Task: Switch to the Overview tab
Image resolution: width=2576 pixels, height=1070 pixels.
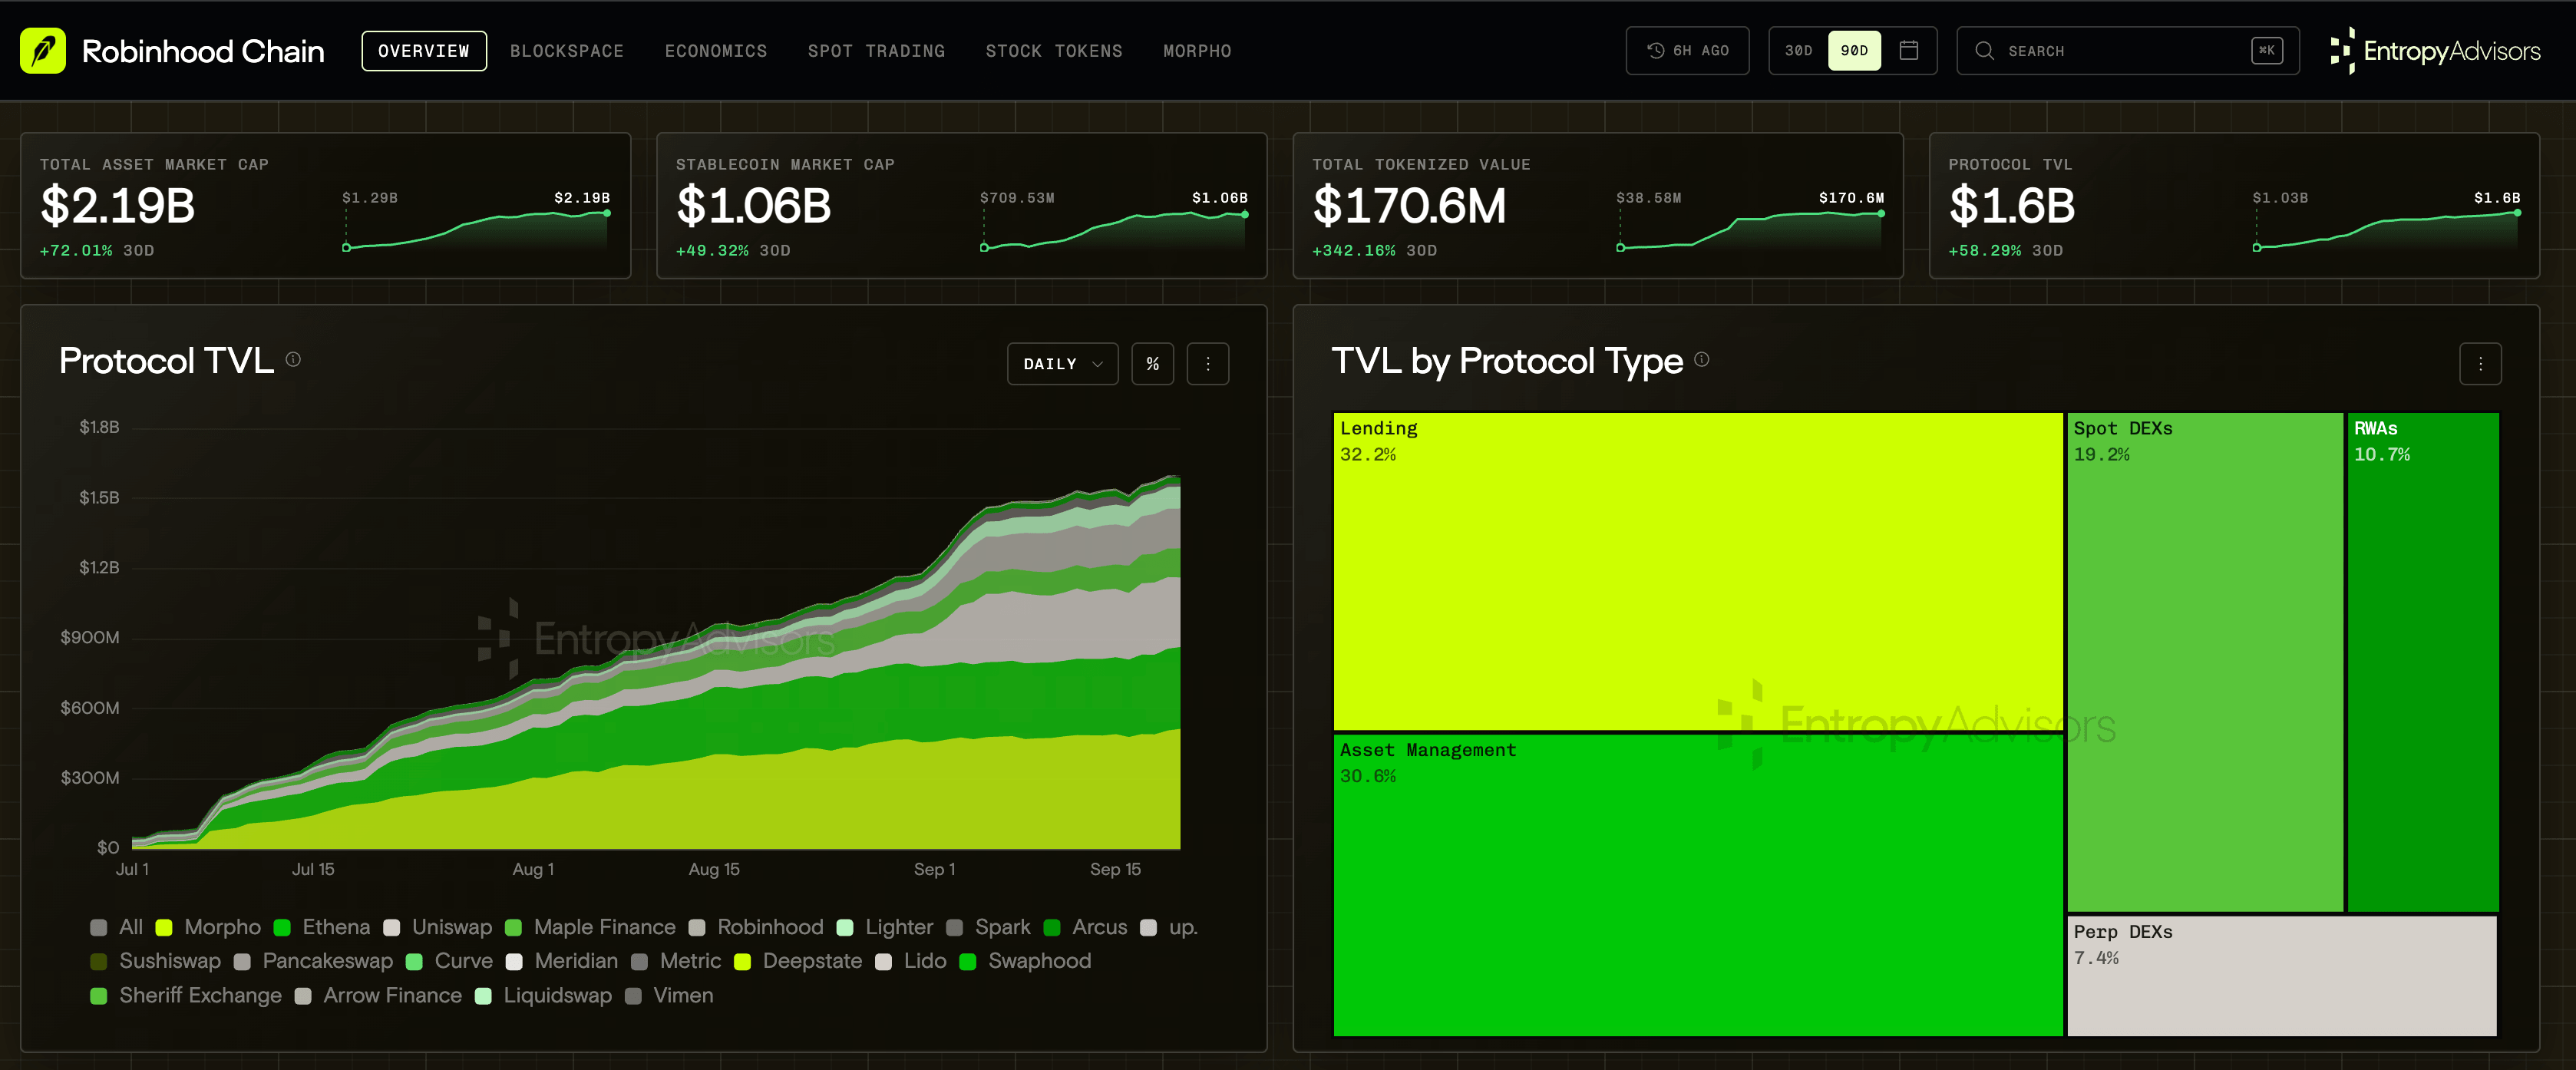Action: (424, 51)
